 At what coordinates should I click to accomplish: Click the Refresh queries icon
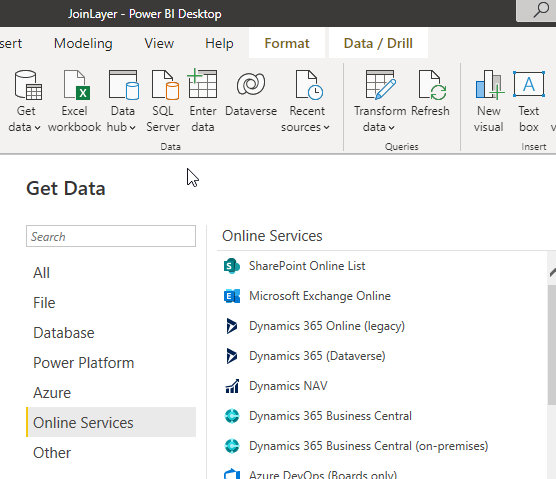[x=430, y=85]
